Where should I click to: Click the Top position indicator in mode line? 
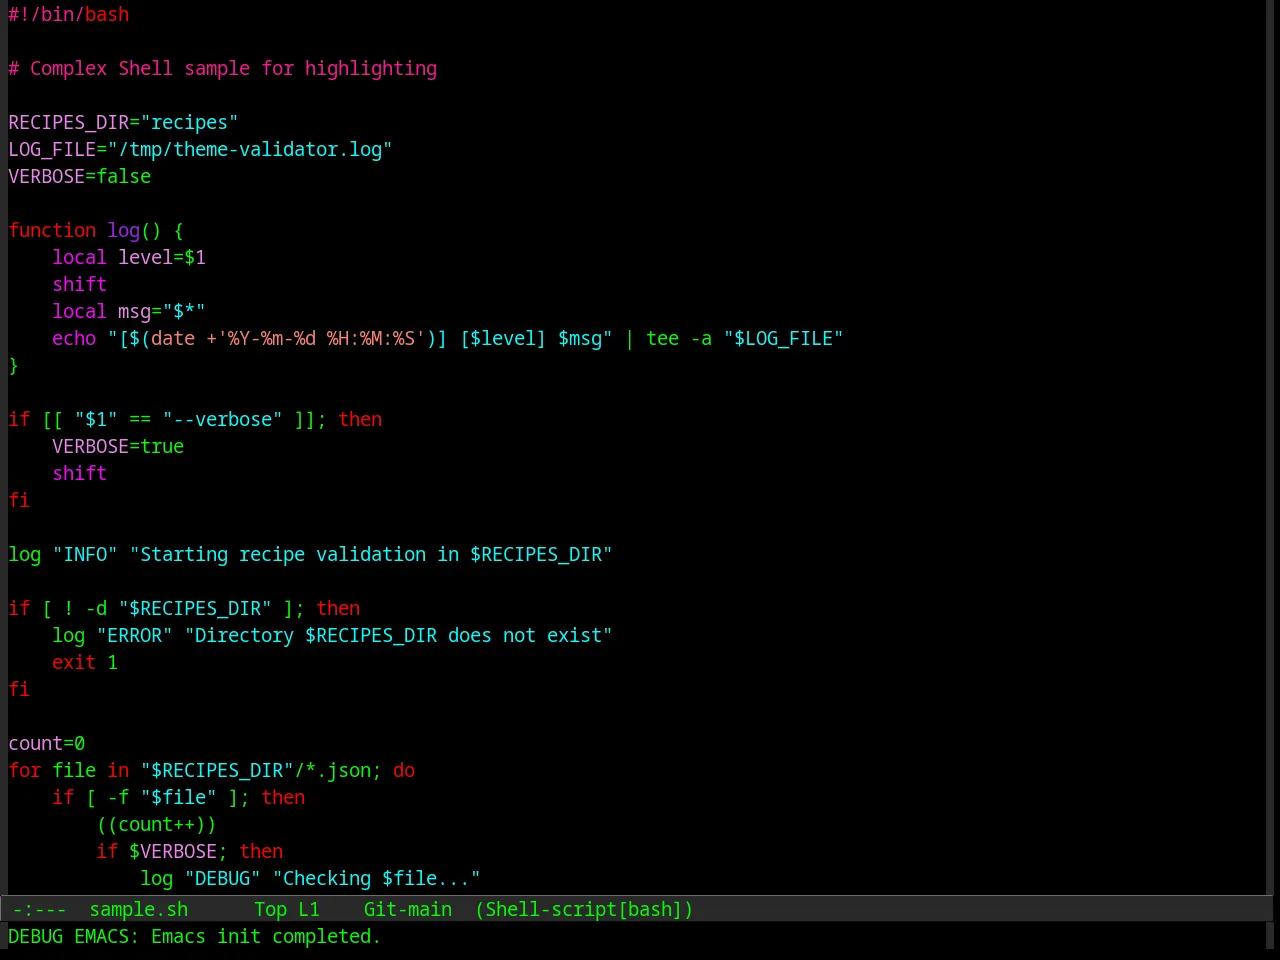click(271, 909)
